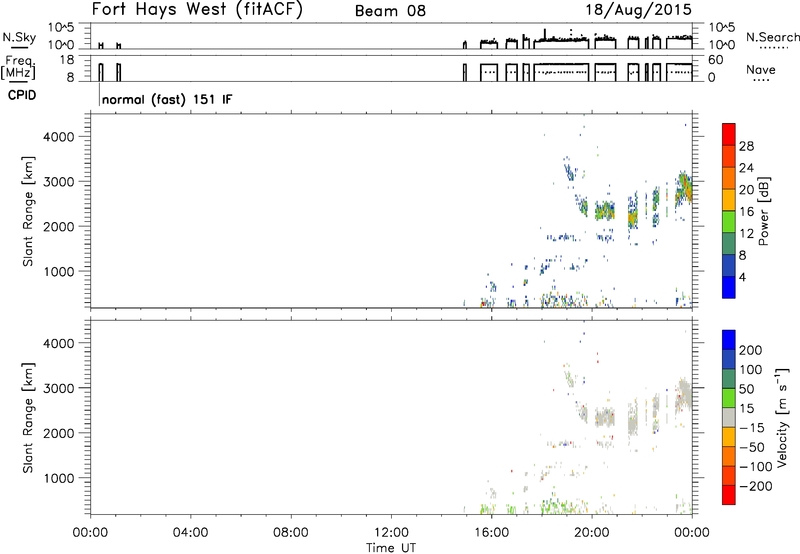Click velocity colorbar value '-200'
Image resolution: width=800 pixels, height=554 pixels.
point(755,486)
